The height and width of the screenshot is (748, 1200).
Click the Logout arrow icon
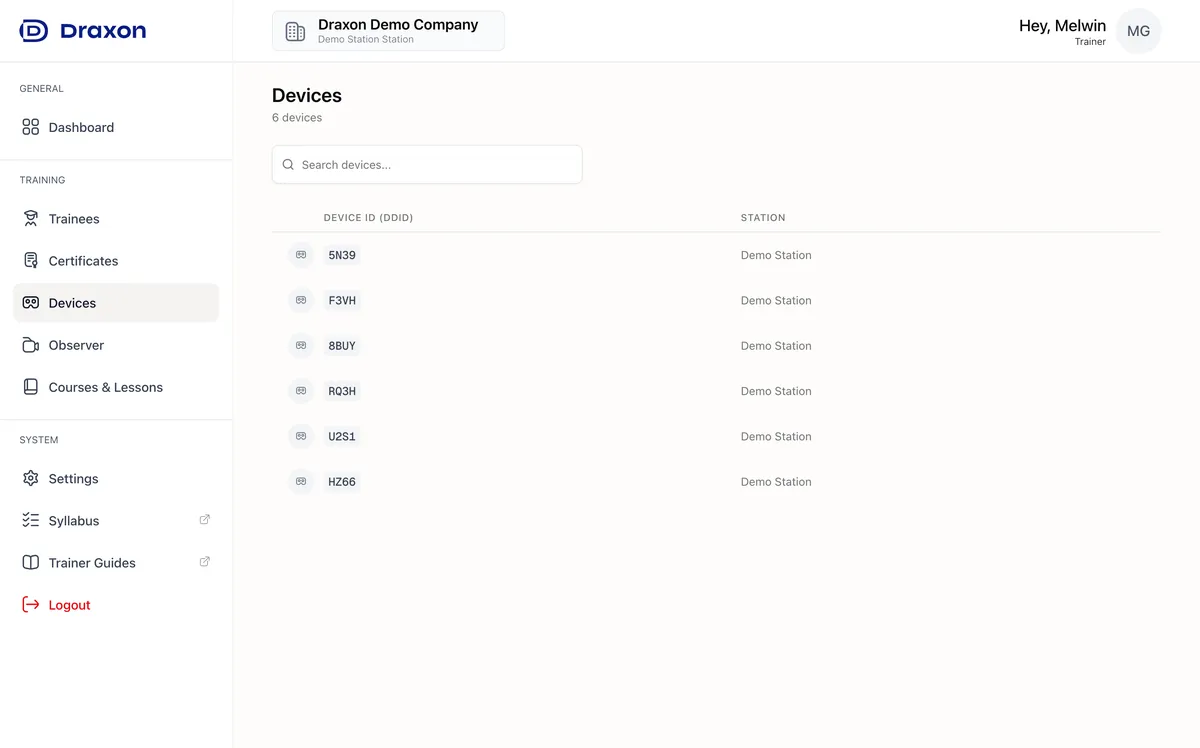[x=31, y=605]
